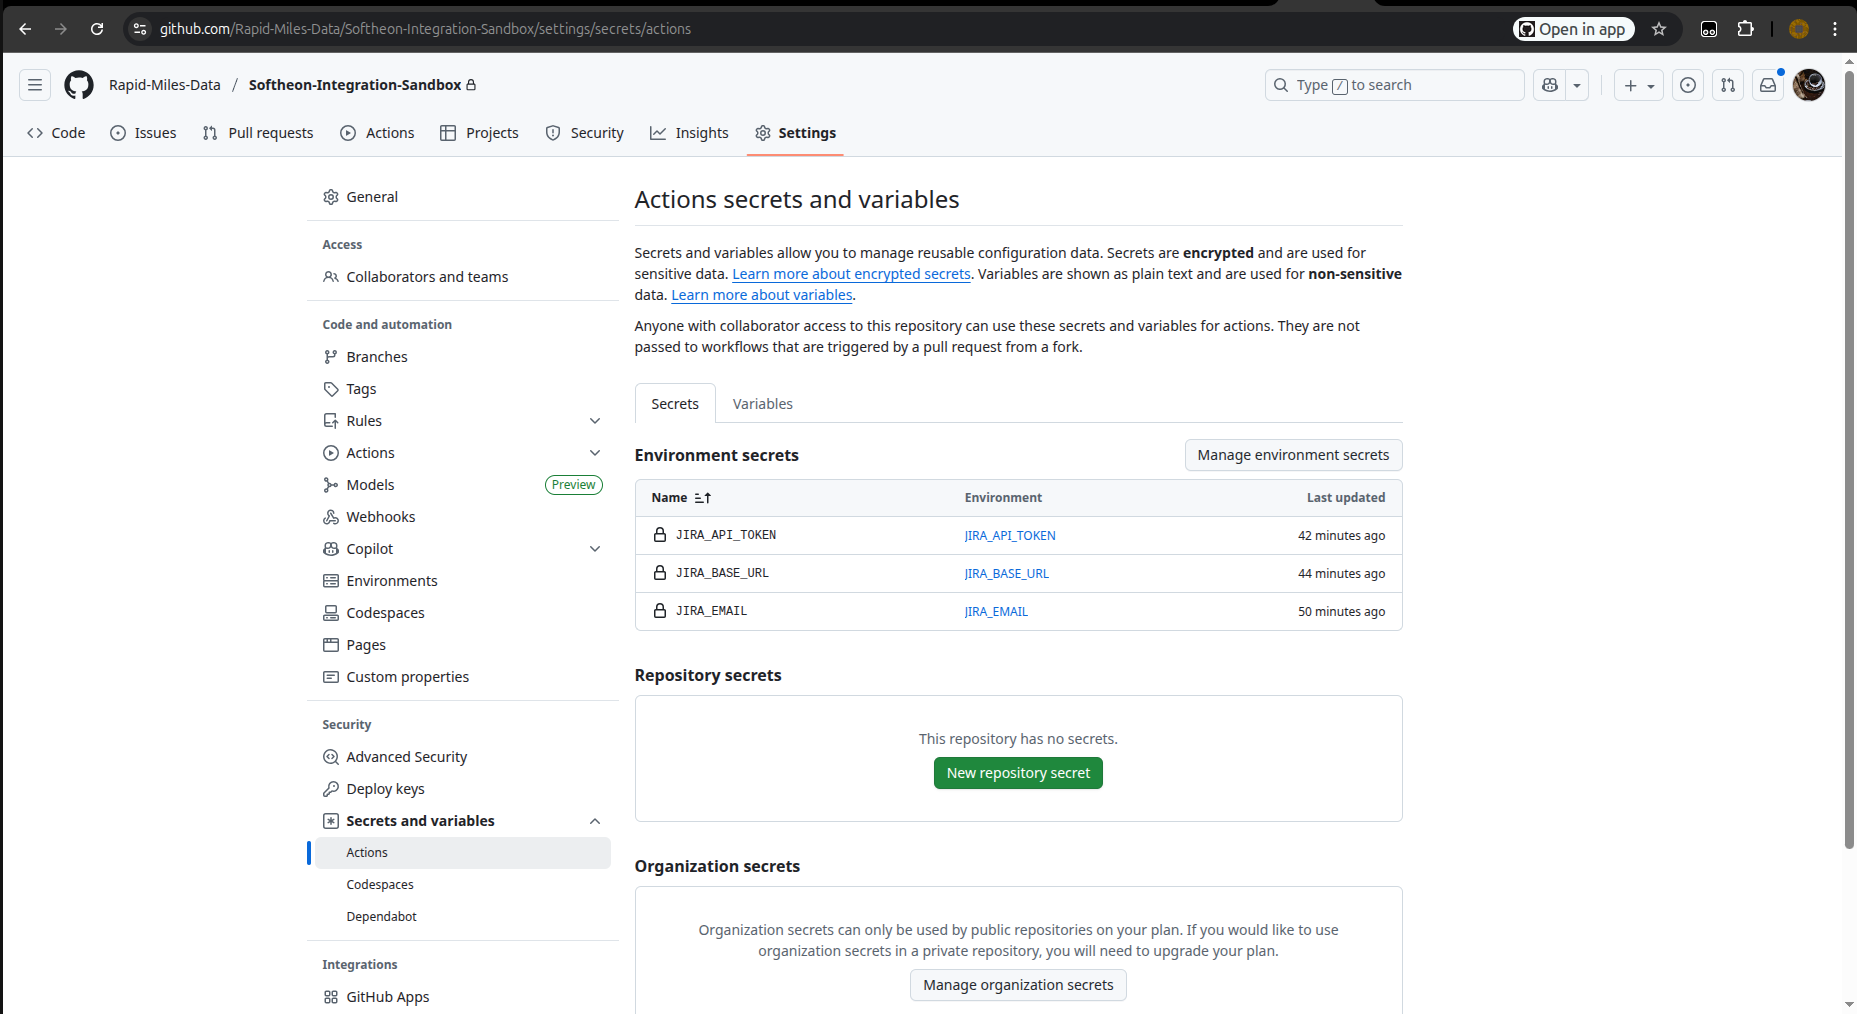Open the Chrome three-dot menu
Viewport: 1857px width, 1014px height.
point(1835,29)
